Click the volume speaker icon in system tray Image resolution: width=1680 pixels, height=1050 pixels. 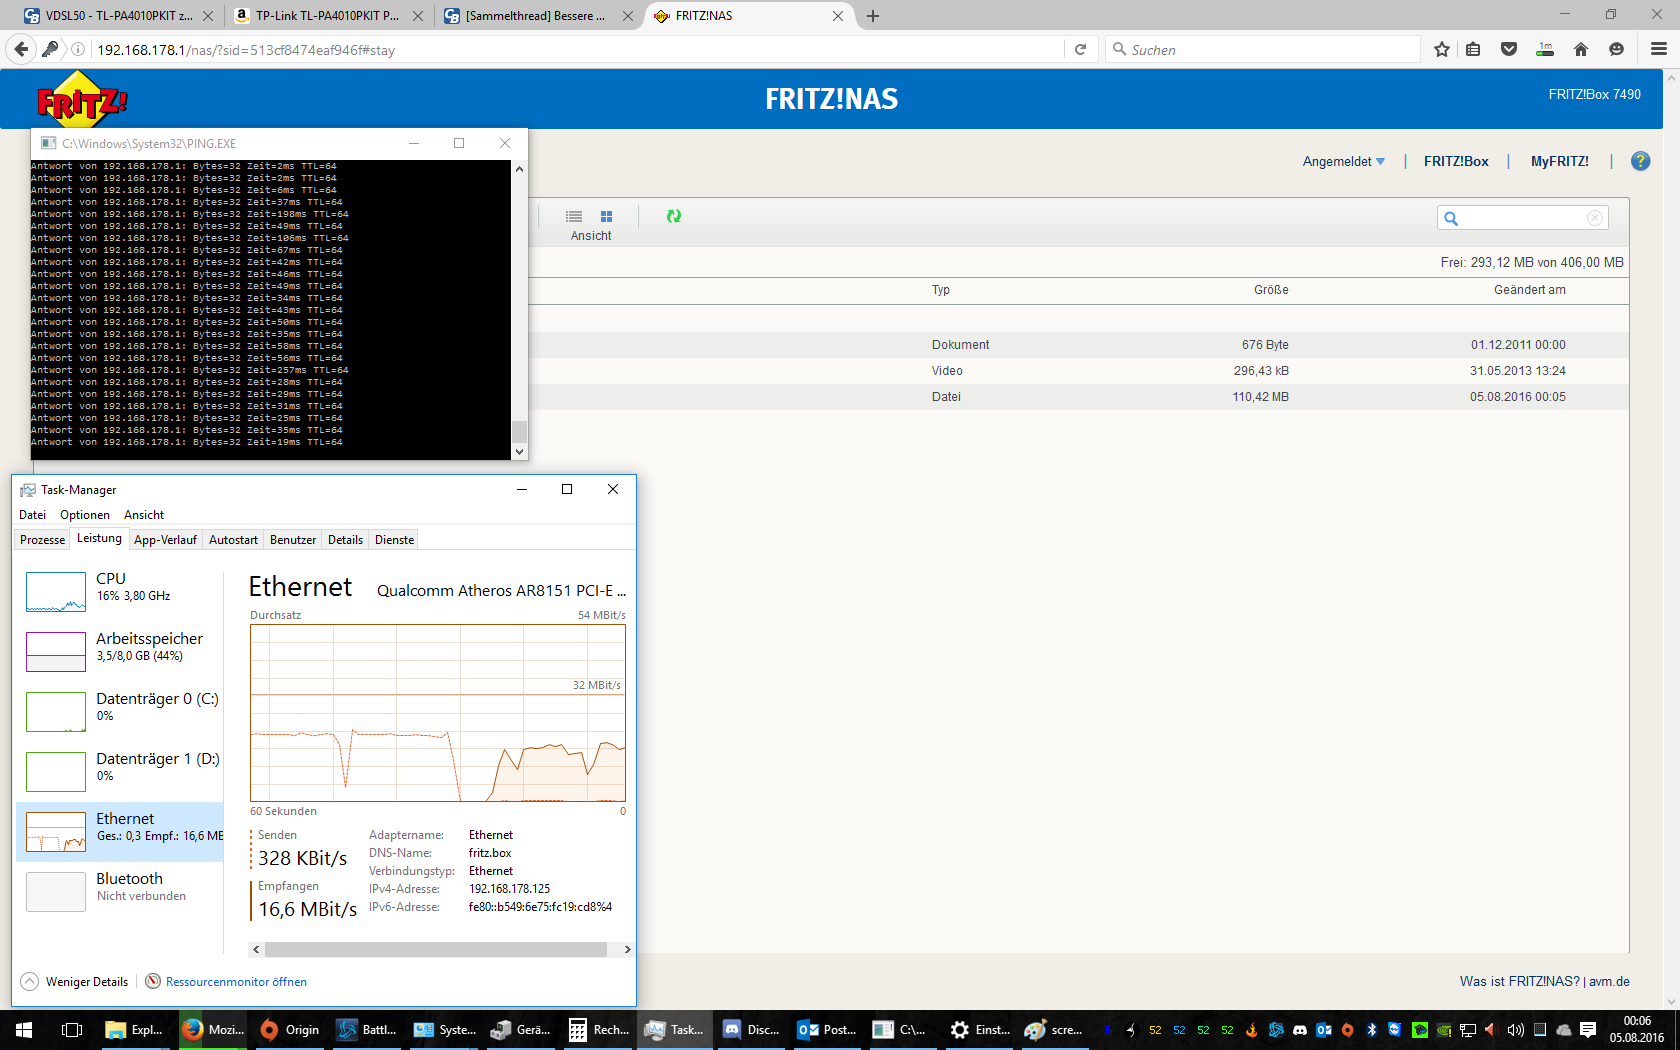click(x=1516, y=1029)
